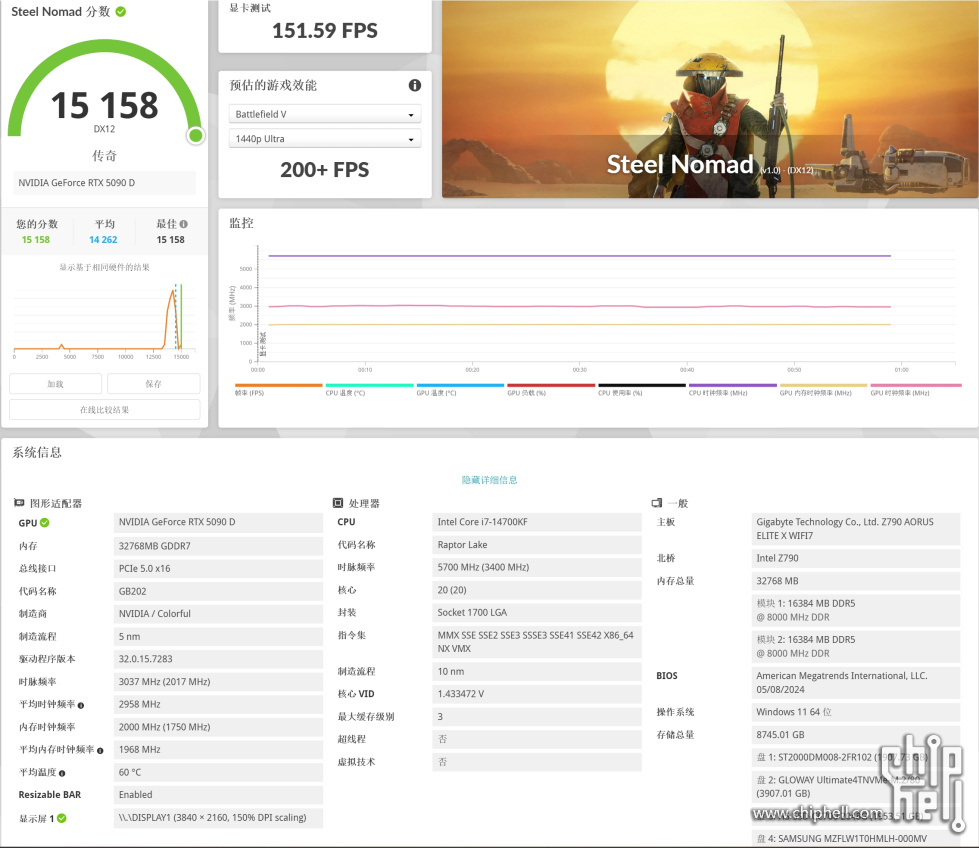Toggle the yellow GPU memory clock legend

pyautogui.click(x=824, y=385)
